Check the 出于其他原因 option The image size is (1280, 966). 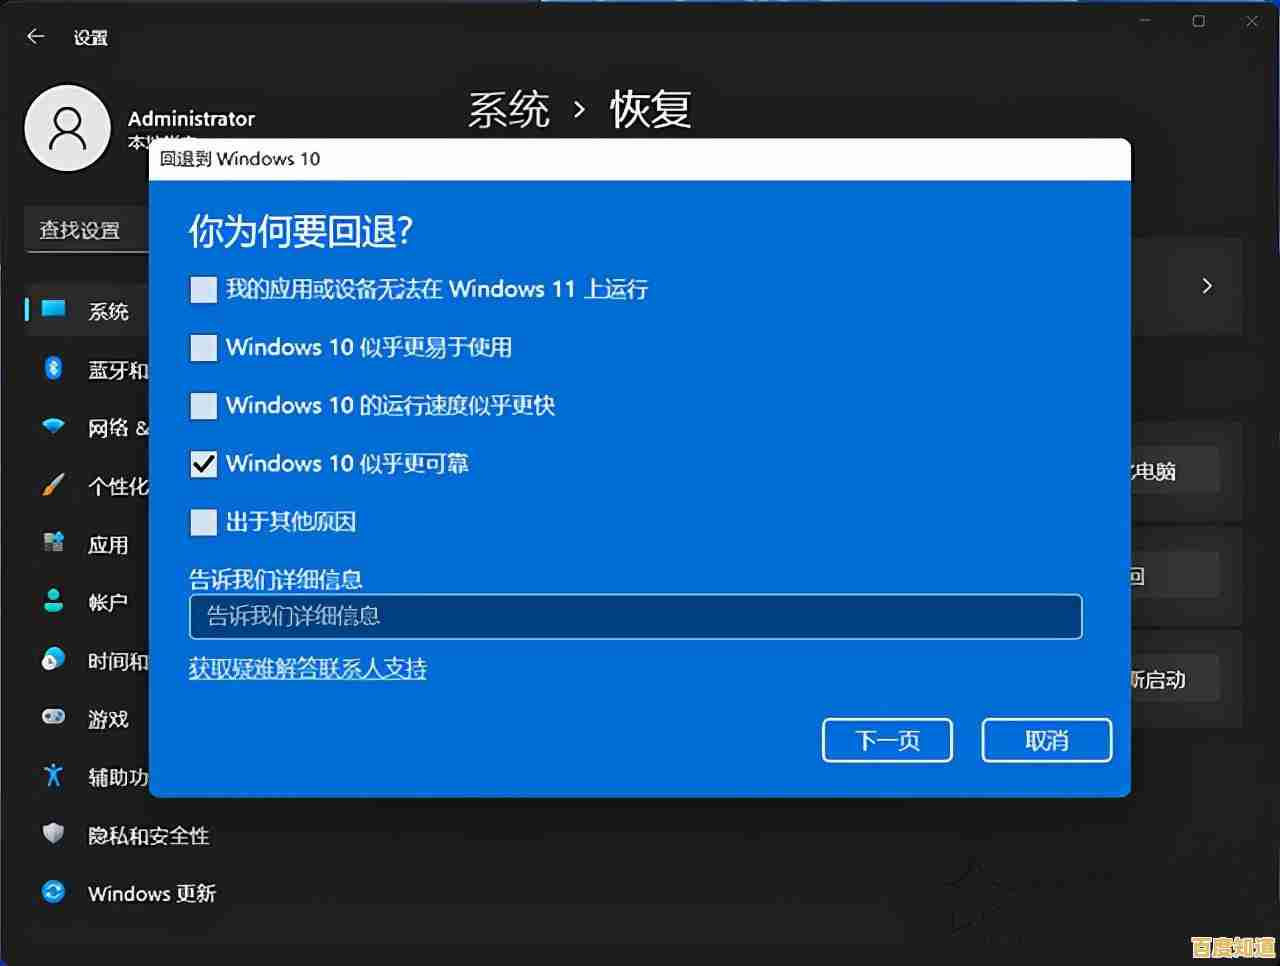(x=203, y=522)
